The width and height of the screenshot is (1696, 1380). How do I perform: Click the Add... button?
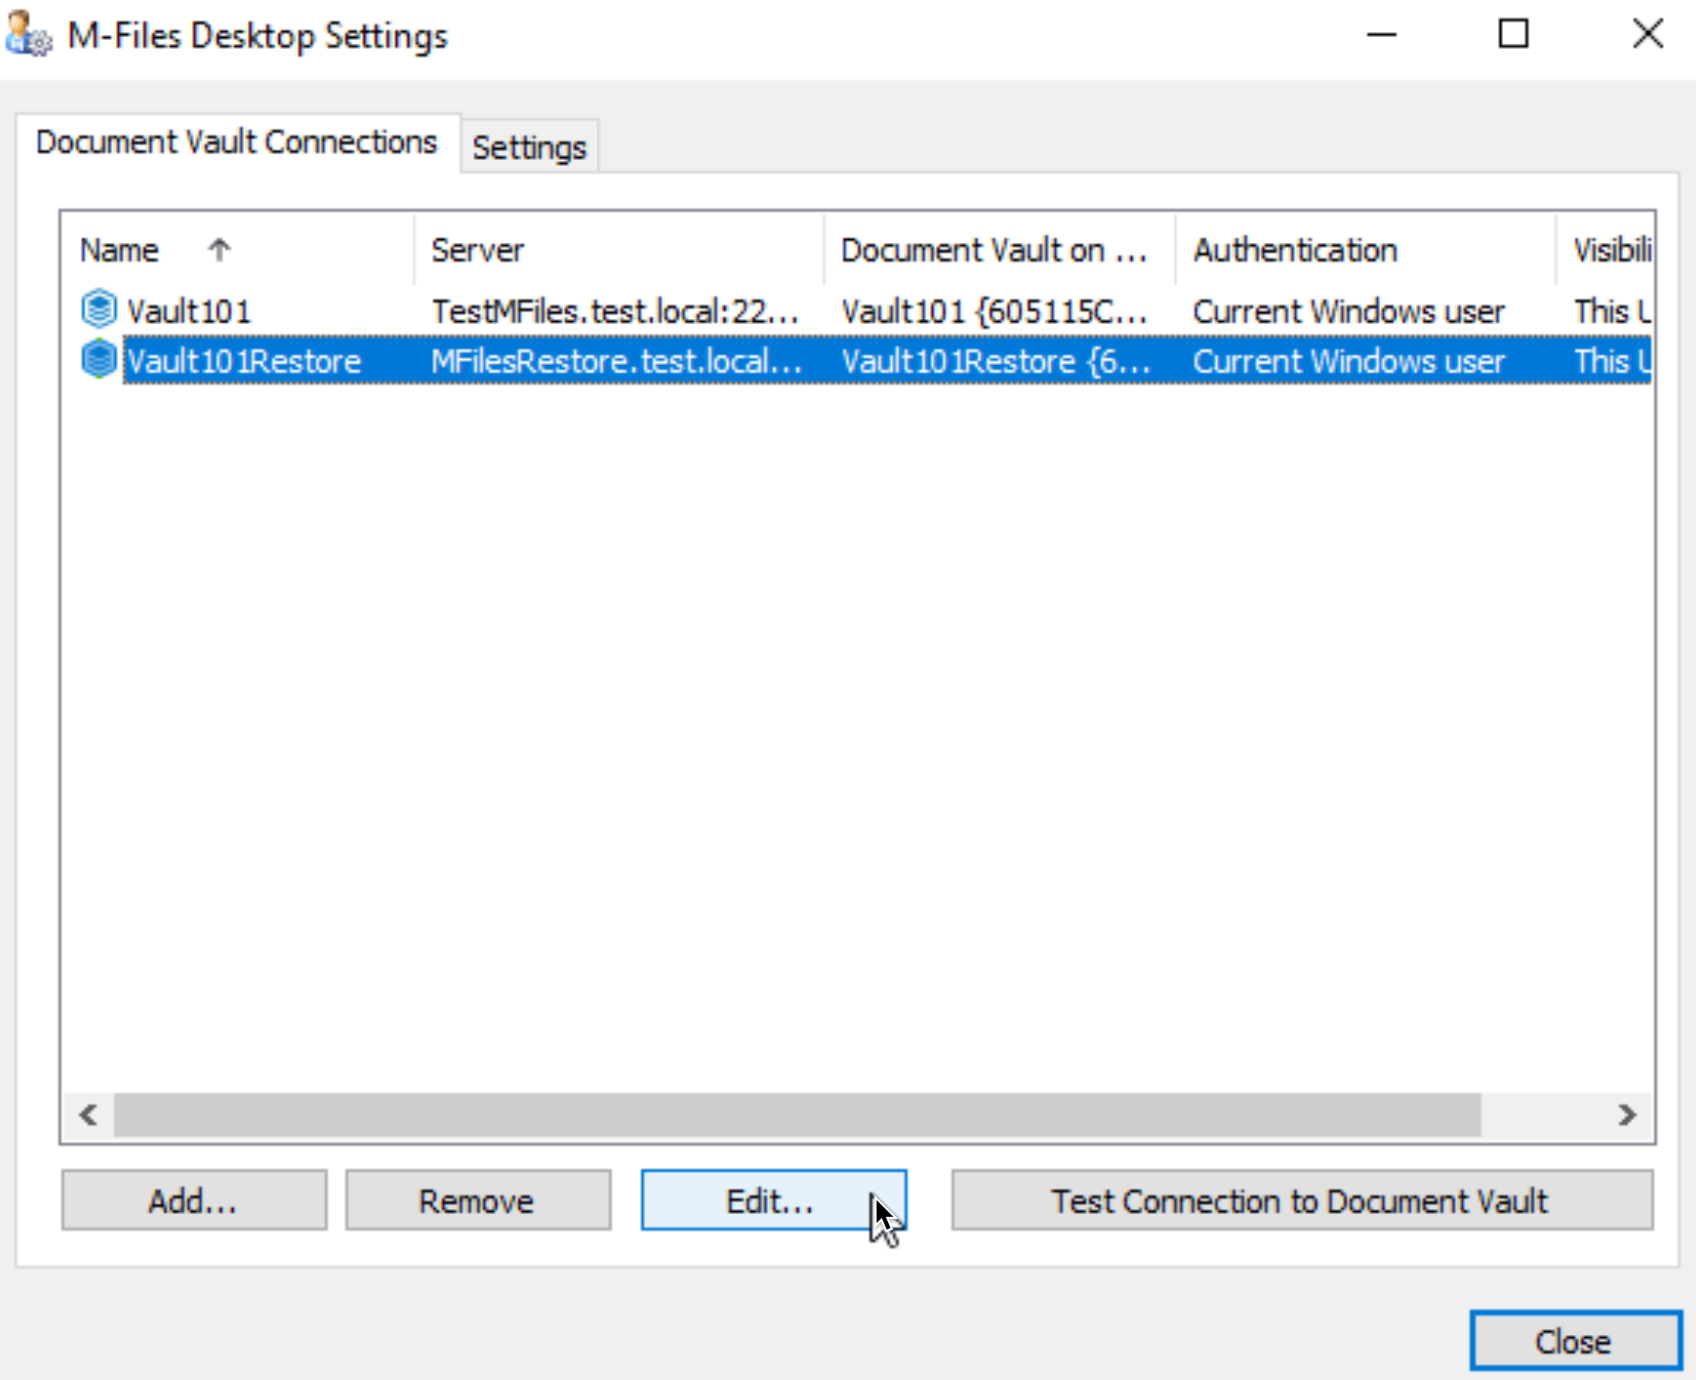click(x=194, y=1200)
